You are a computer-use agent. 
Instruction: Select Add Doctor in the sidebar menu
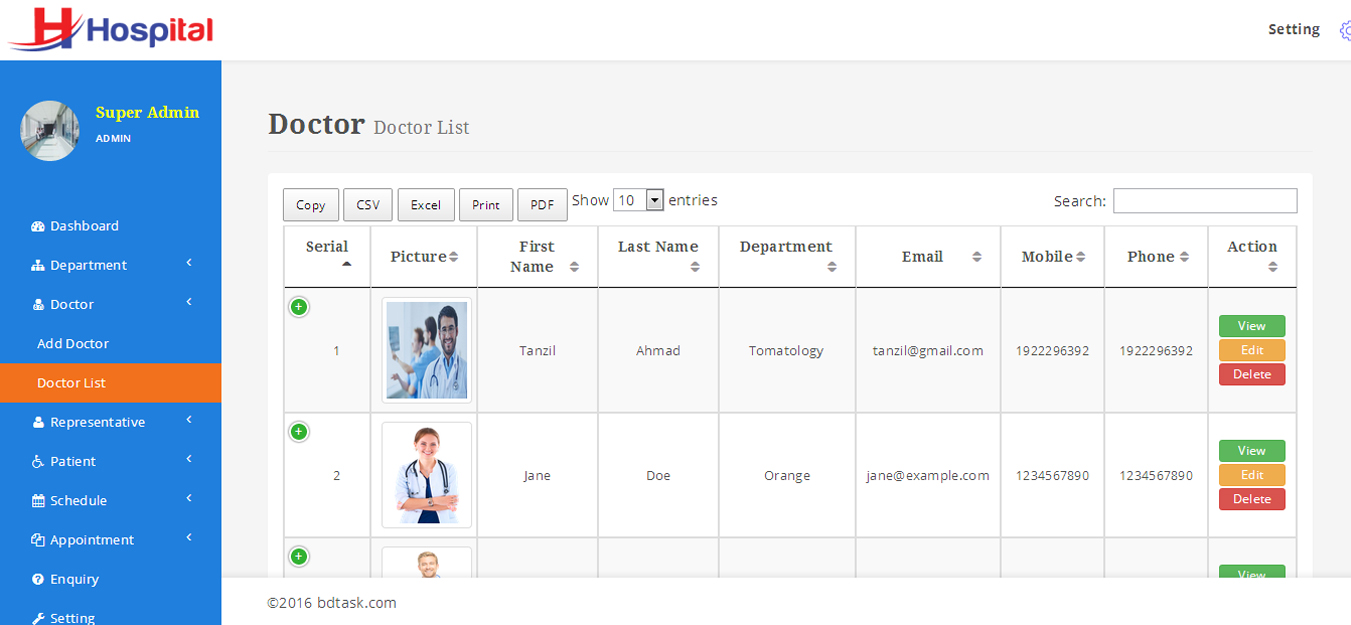(x=72, y=343)
